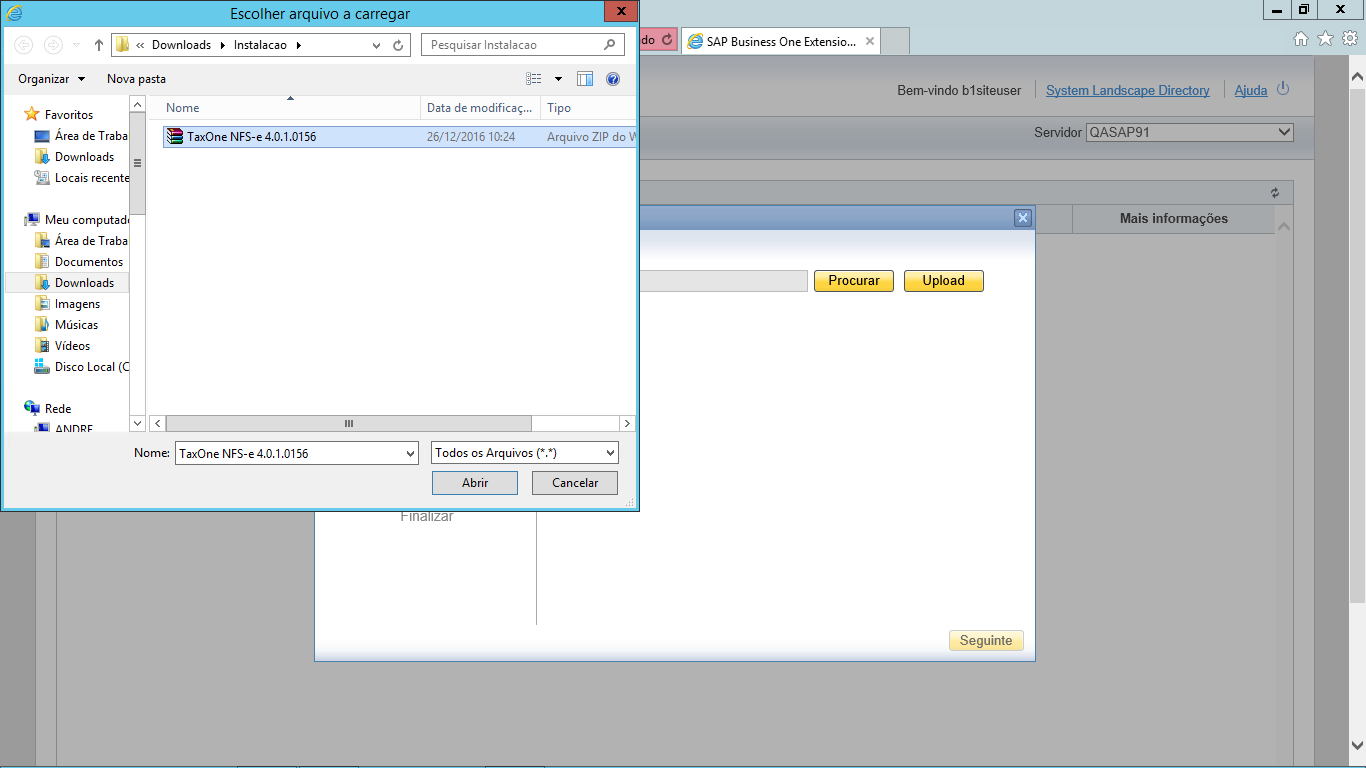The image size is (1366, 768).
Task: Click the search magnifier in Pesquisar field
Action: click(x=610, y=45)
